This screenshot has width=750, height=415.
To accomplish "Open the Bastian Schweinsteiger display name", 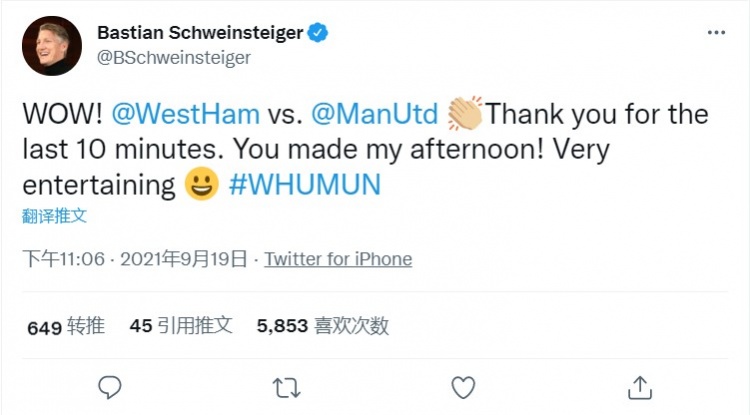I will [200, 33].
